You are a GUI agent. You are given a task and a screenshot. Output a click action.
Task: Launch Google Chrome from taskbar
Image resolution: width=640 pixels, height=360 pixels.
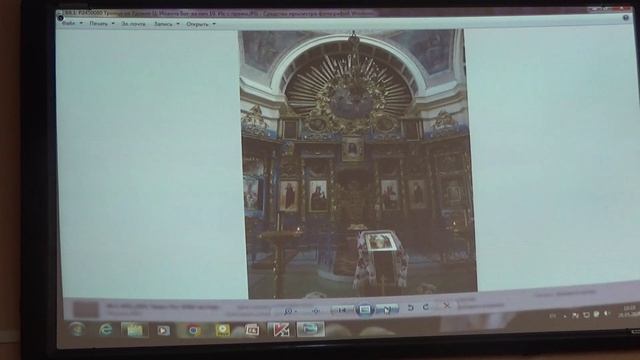193,330
